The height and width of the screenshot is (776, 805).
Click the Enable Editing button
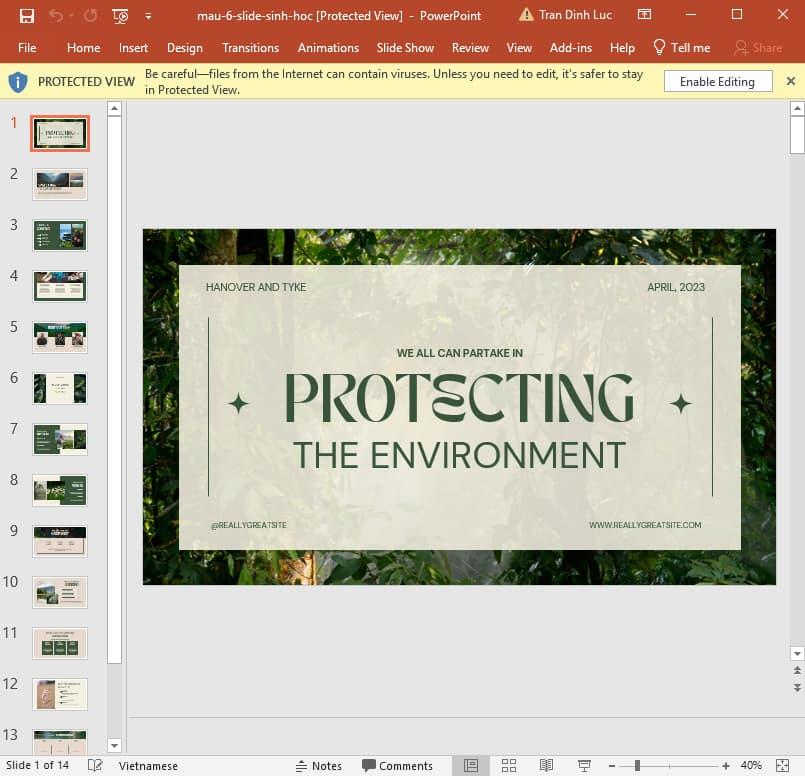click(717, 81)
